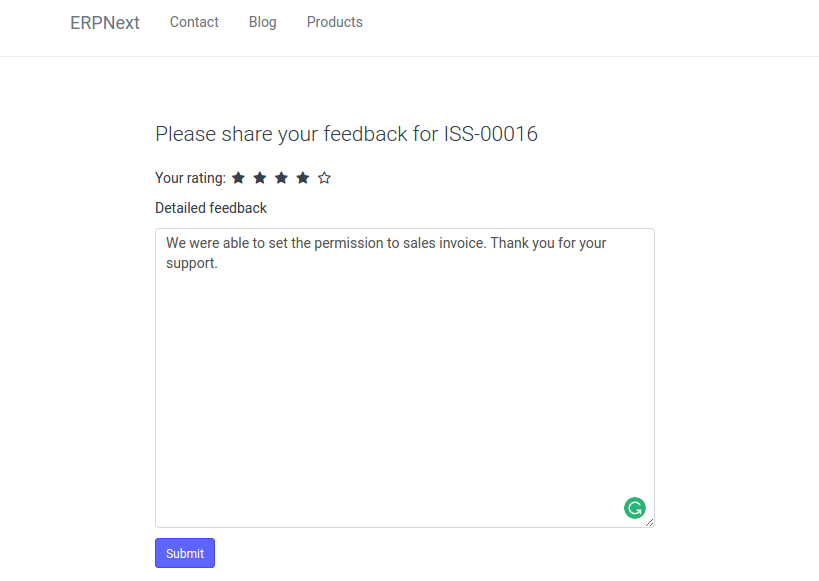
Task: Open the green Grammarly icon
Action: [x=634, y=508]
